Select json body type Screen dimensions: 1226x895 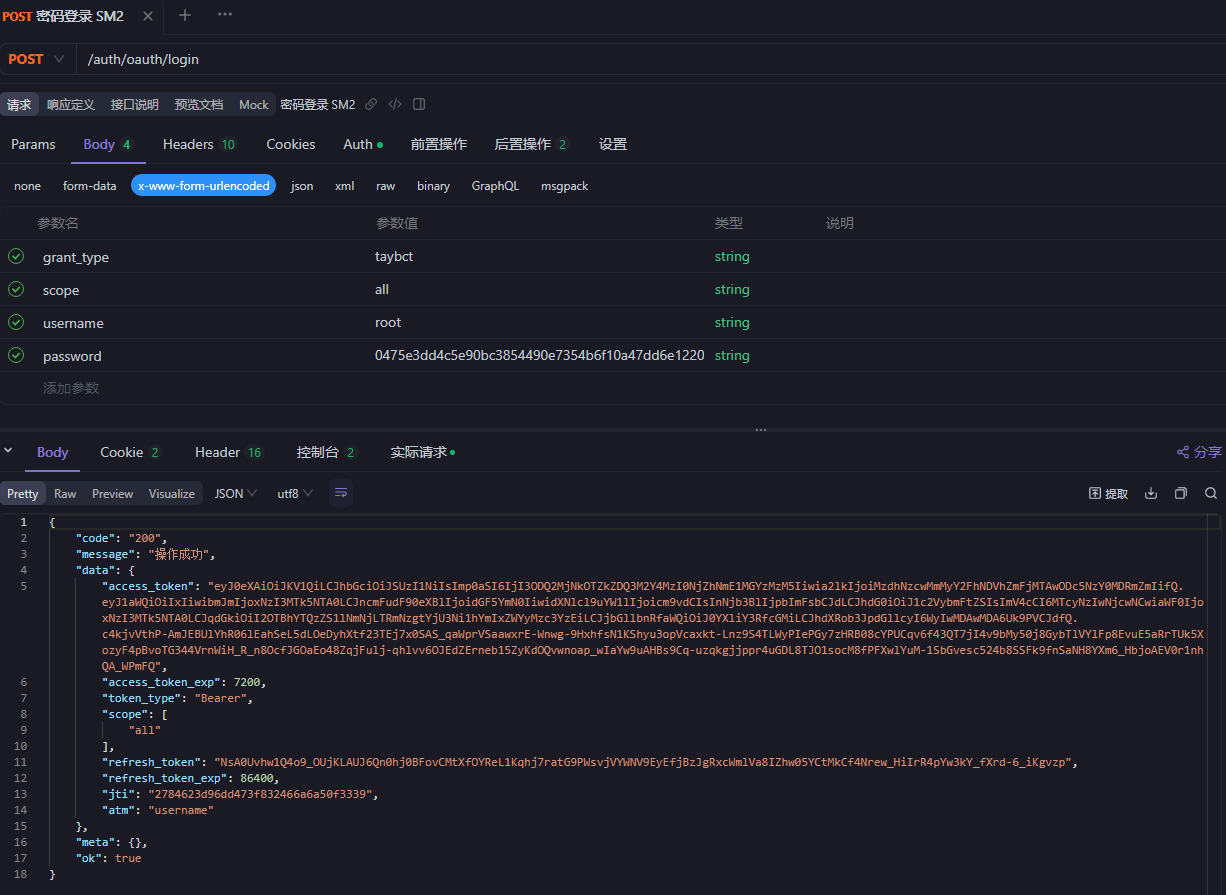tap(302, 186)
